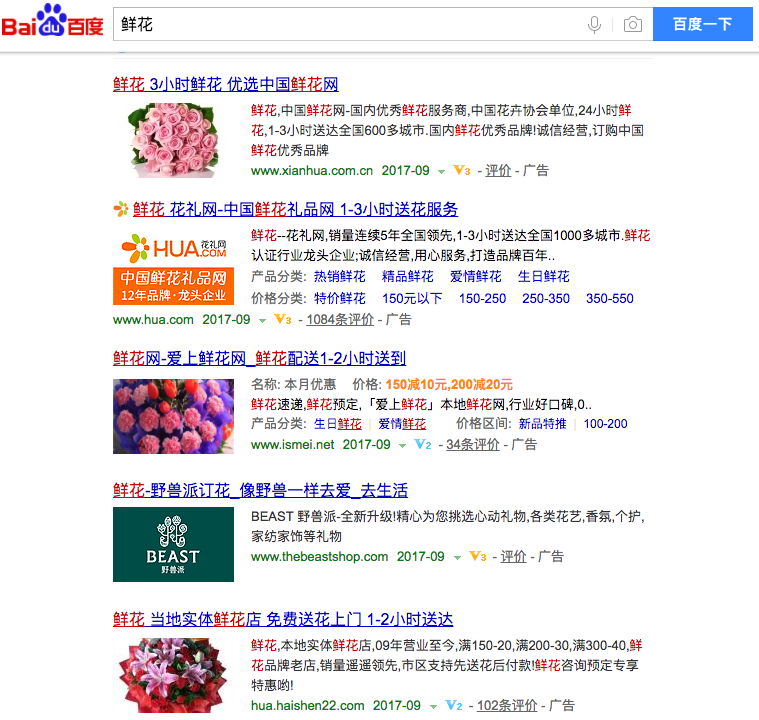Select the 100-200 price range link
The image size is (759, 720).
pyautogui.click(x=606, y=424)
